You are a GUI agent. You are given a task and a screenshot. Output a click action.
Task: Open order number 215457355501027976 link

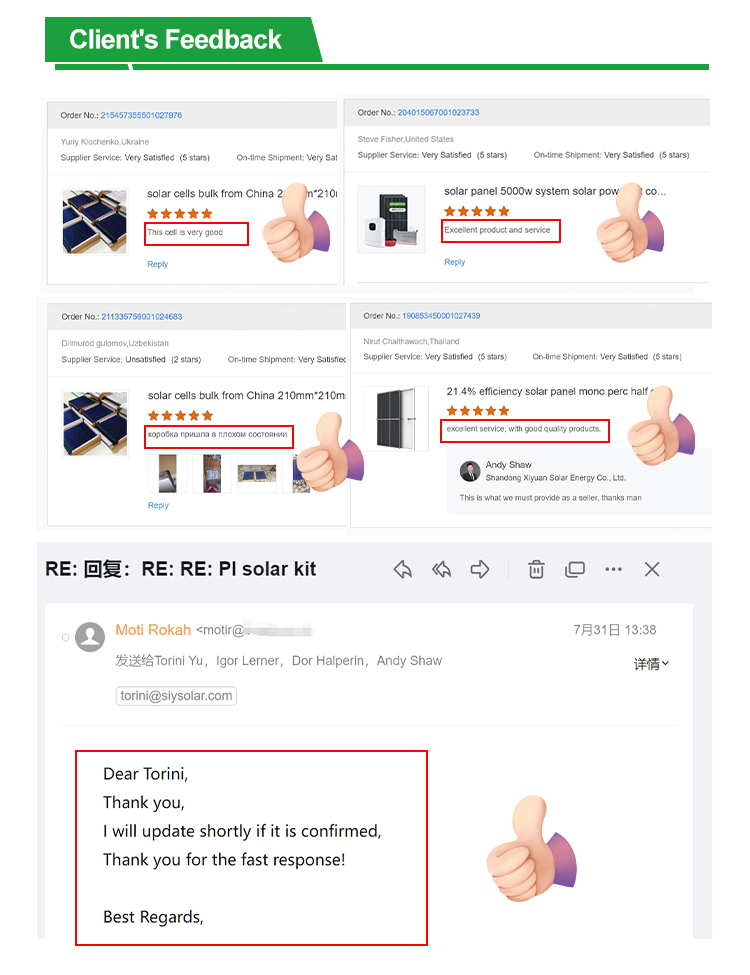click(x=141, y=115)
